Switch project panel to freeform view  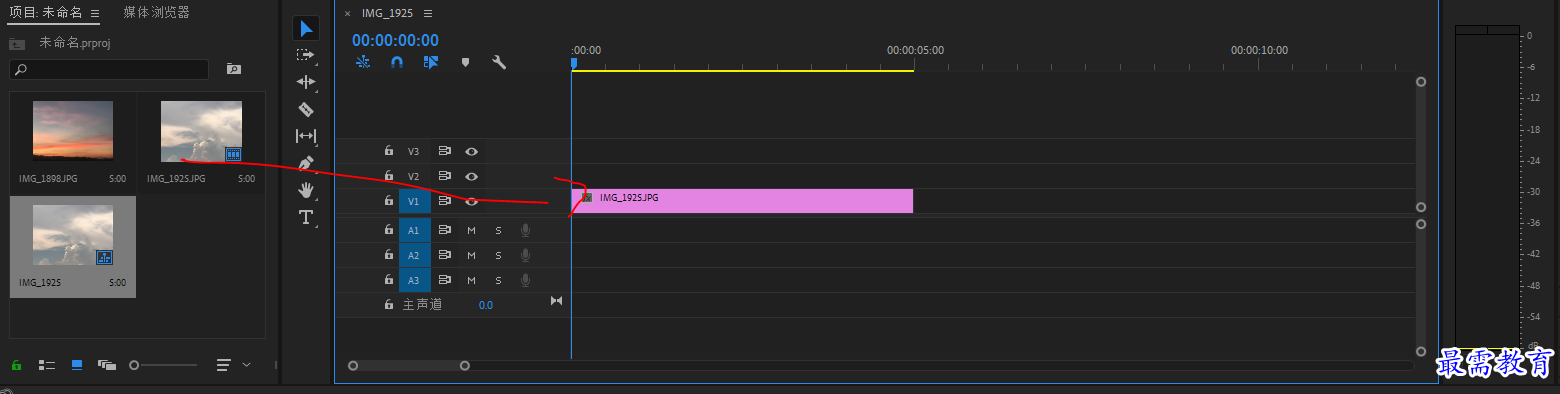107,365
